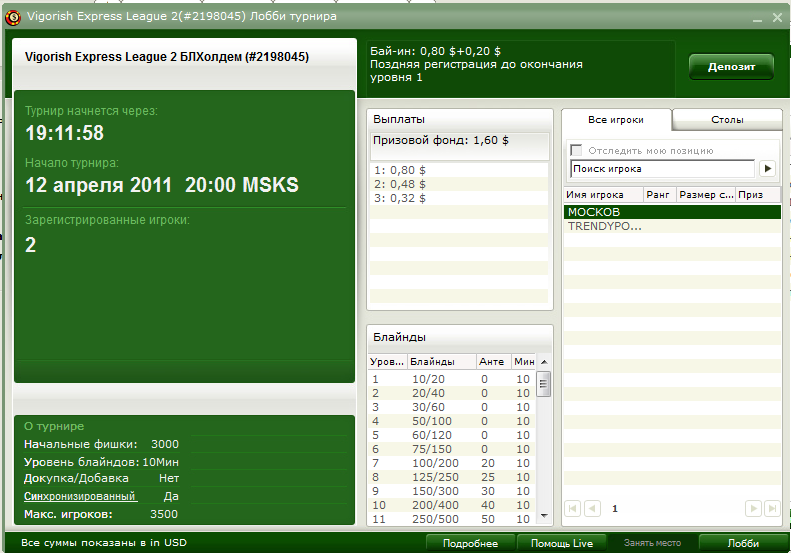The image size is (791, 553).
Task: Click the blinds scrollbar thumb
Action: tap(543, 384)
